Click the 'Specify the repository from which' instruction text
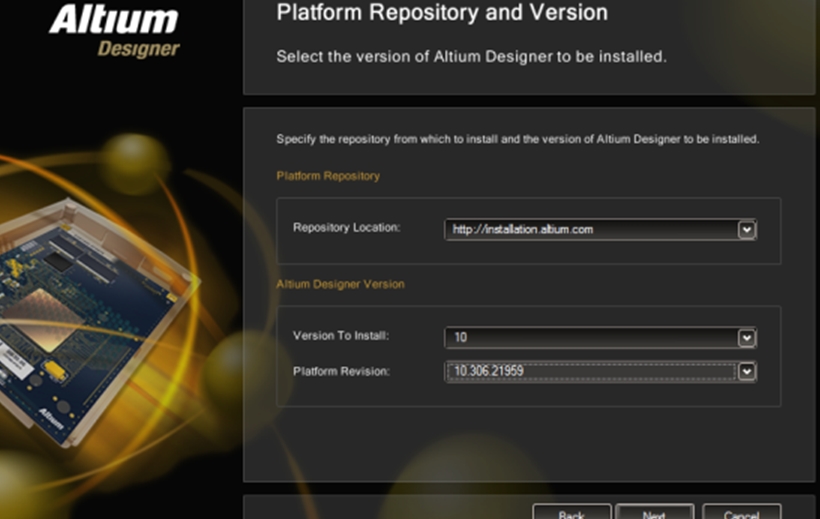The height and width of the screenshot is (519, 820). [518, 139]
